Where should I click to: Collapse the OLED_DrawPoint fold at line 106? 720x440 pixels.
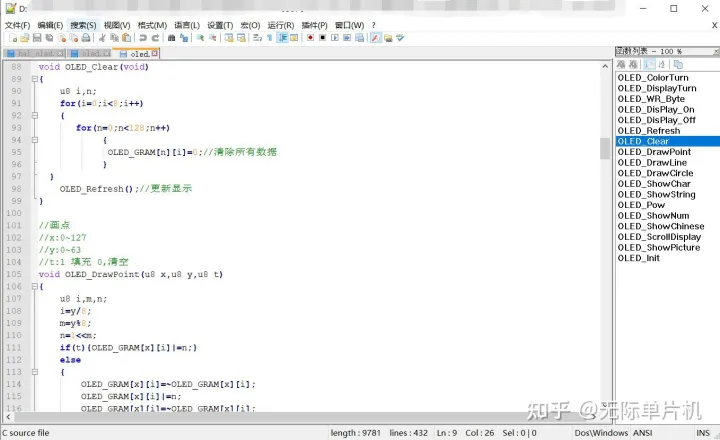point(34,287)
